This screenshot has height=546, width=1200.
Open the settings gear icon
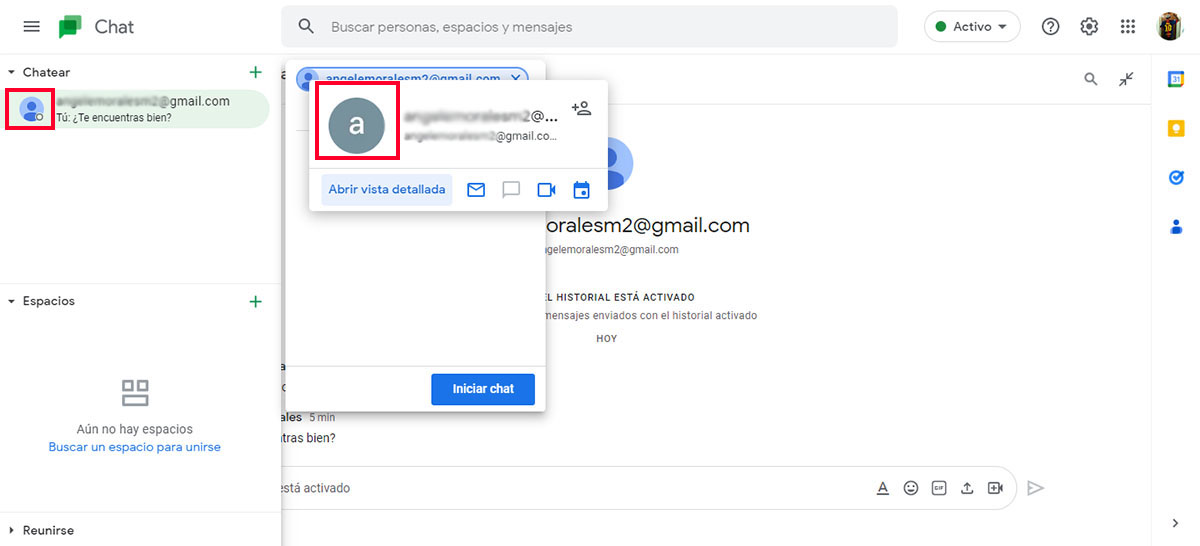coord(1089,27)
